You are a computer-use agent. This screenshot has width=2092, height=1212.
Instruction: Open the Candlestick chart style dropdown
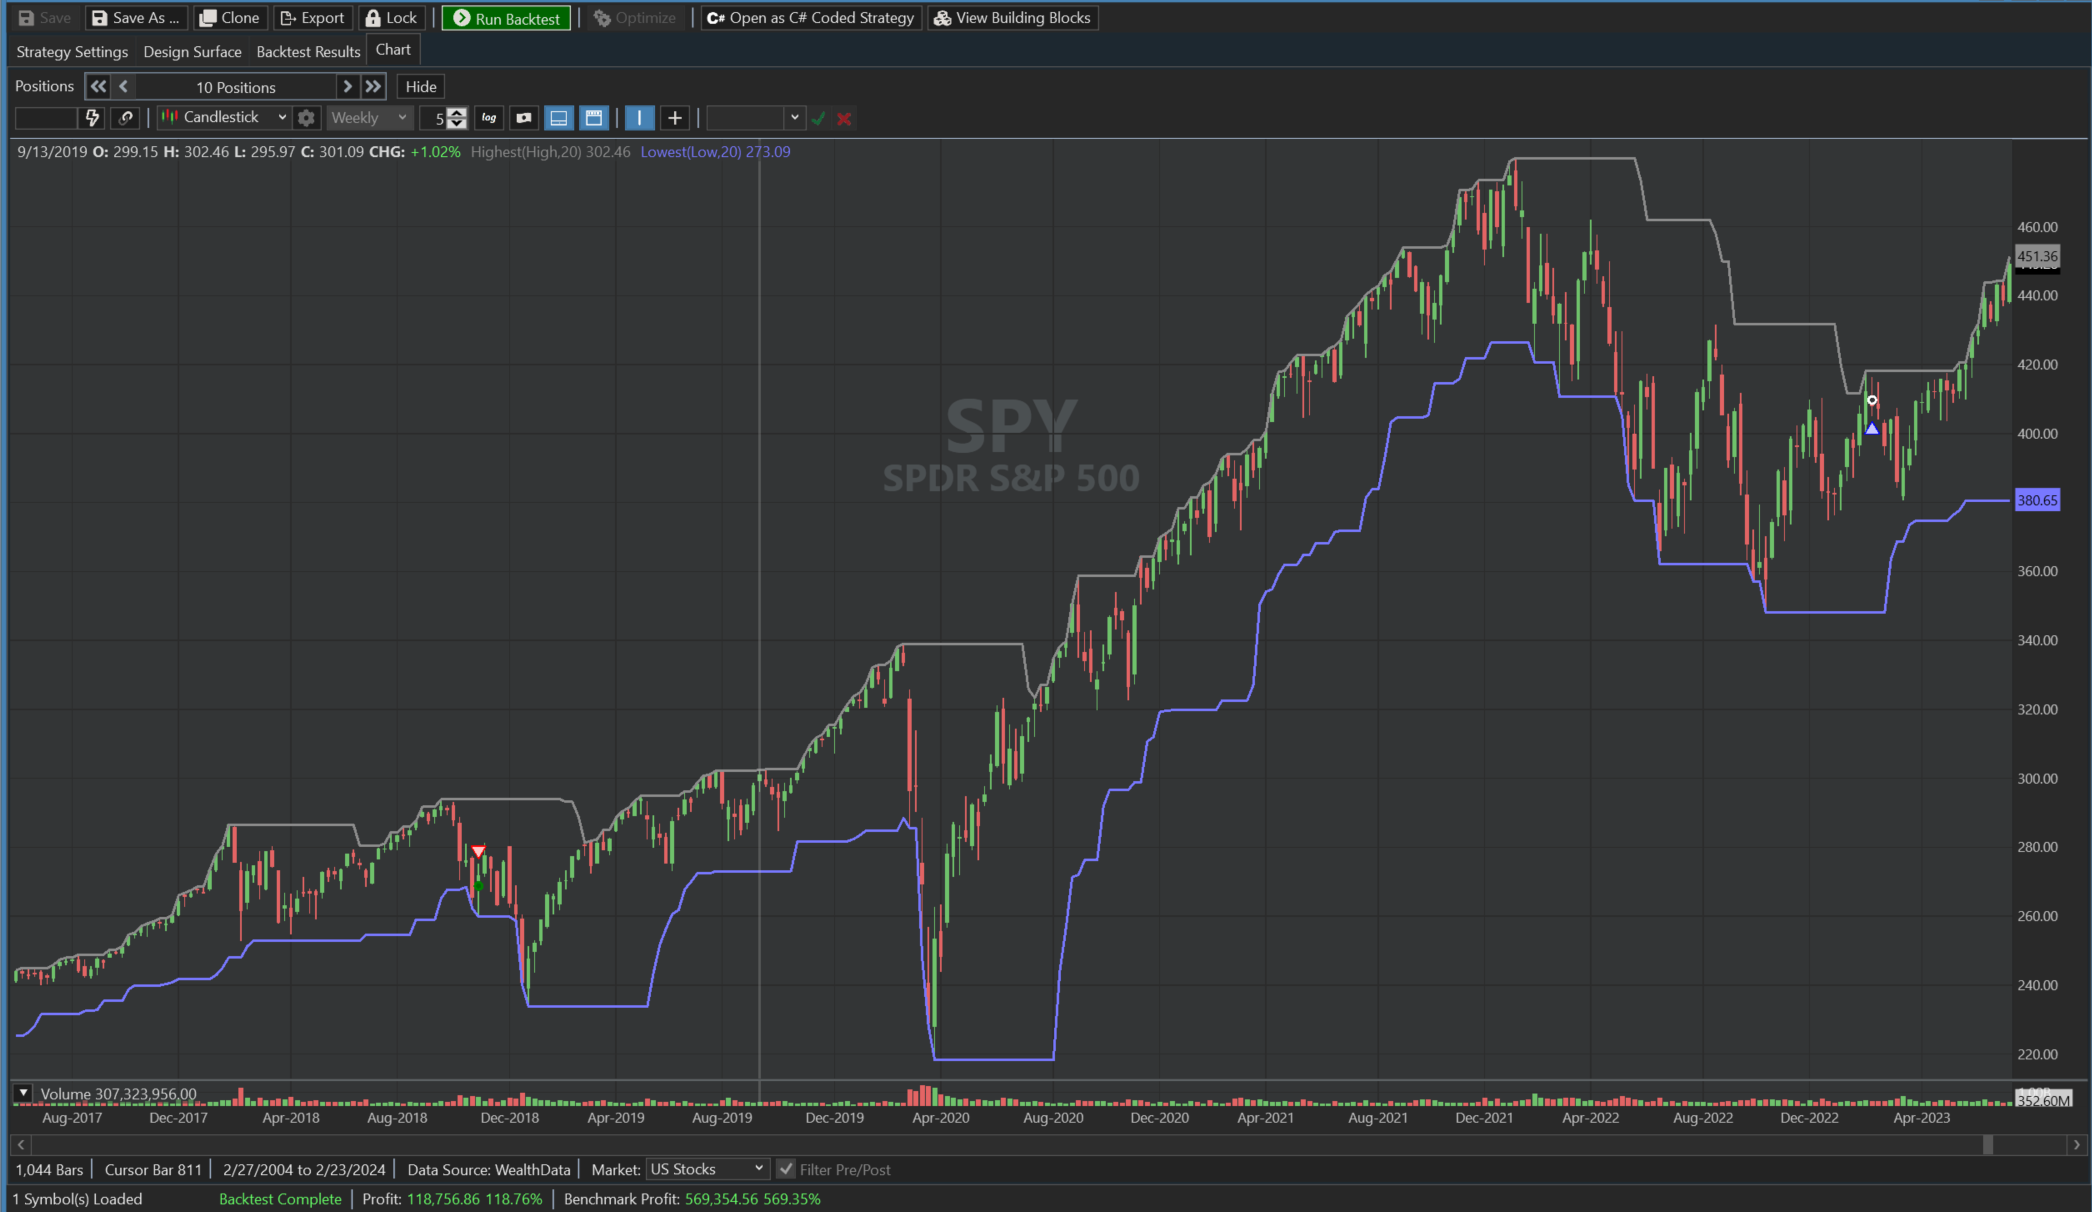(x=224, y=118)
